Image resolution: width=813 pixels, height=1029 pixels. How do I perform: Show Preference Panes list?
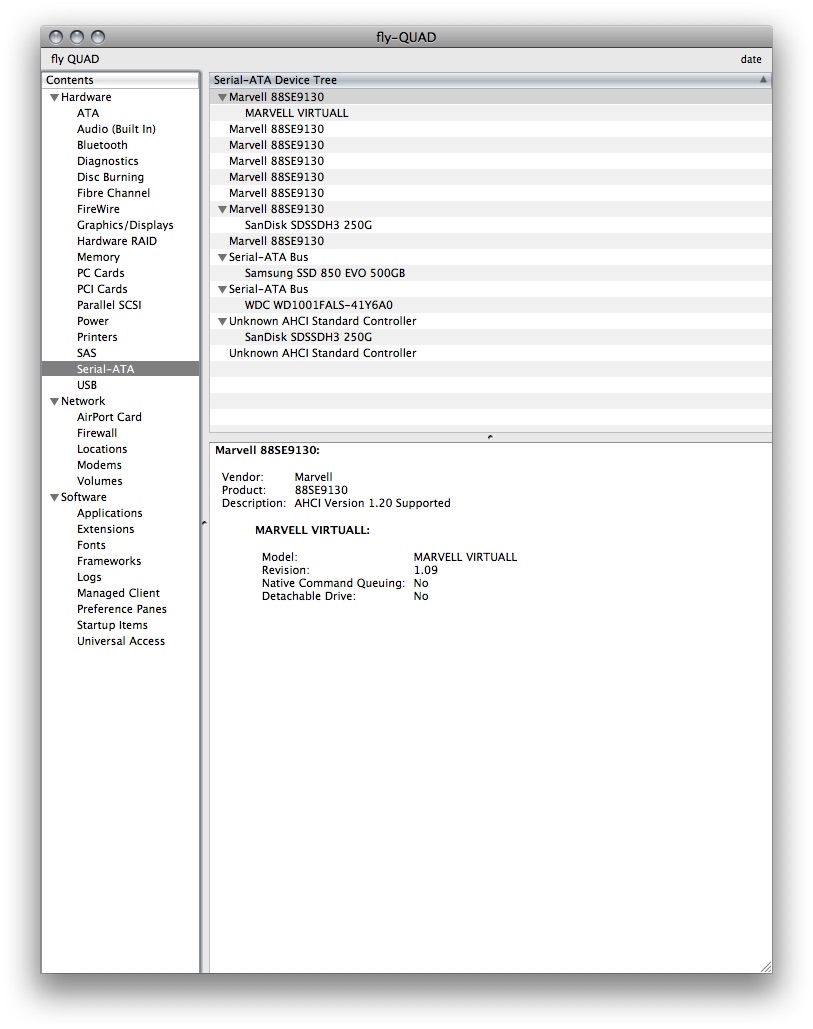(121, 610)
